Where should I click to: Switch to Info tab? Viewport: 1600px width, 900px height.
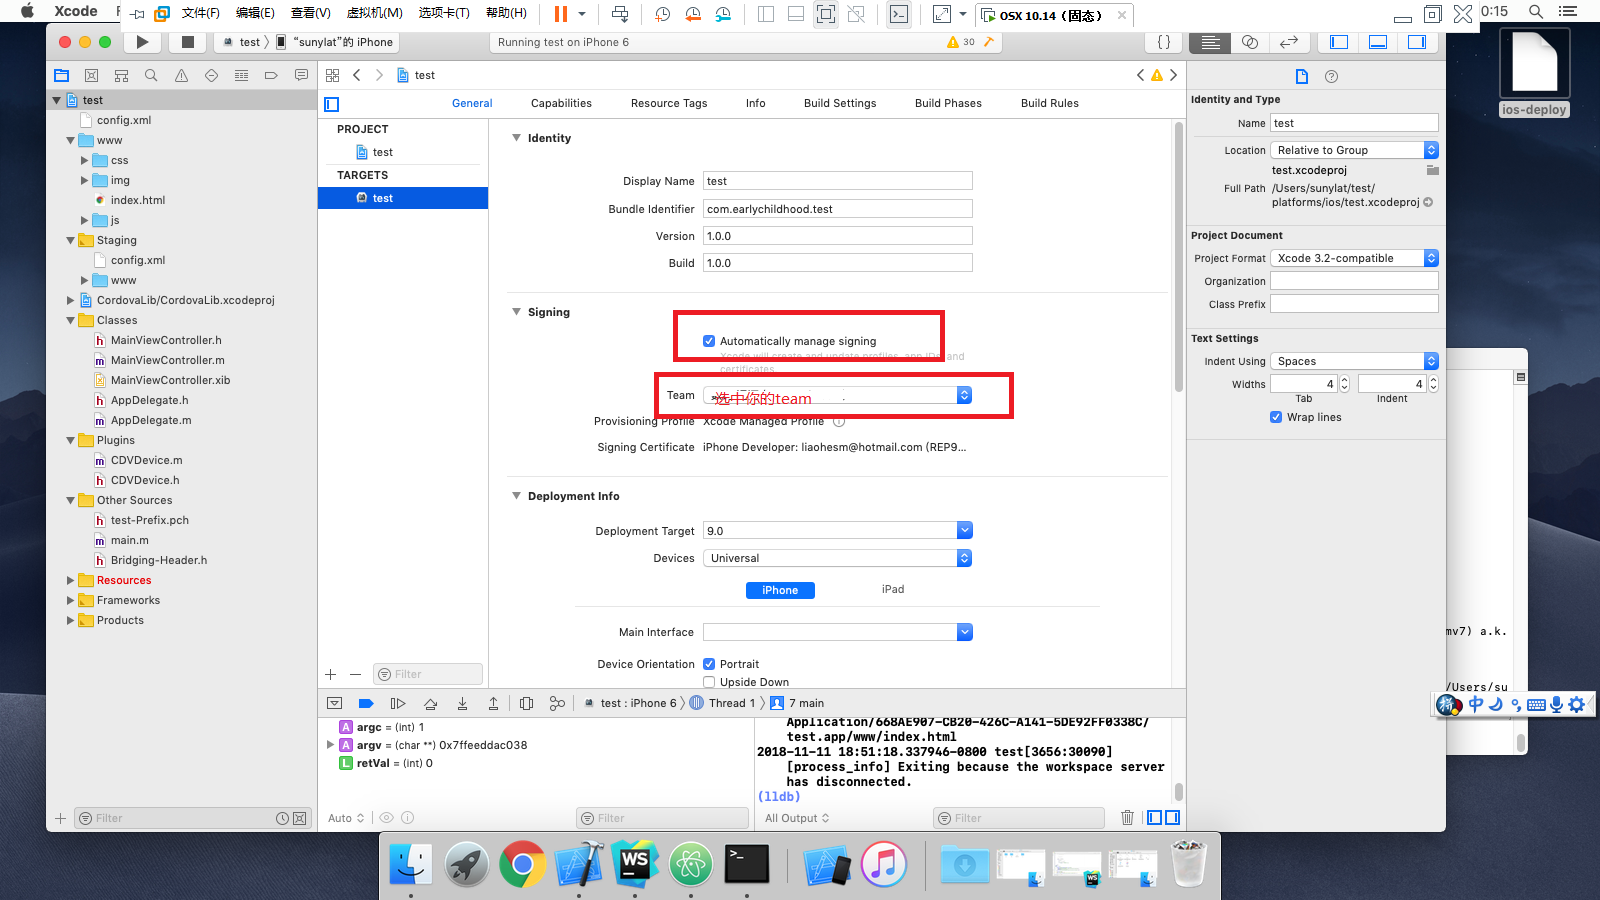point(756,103)
